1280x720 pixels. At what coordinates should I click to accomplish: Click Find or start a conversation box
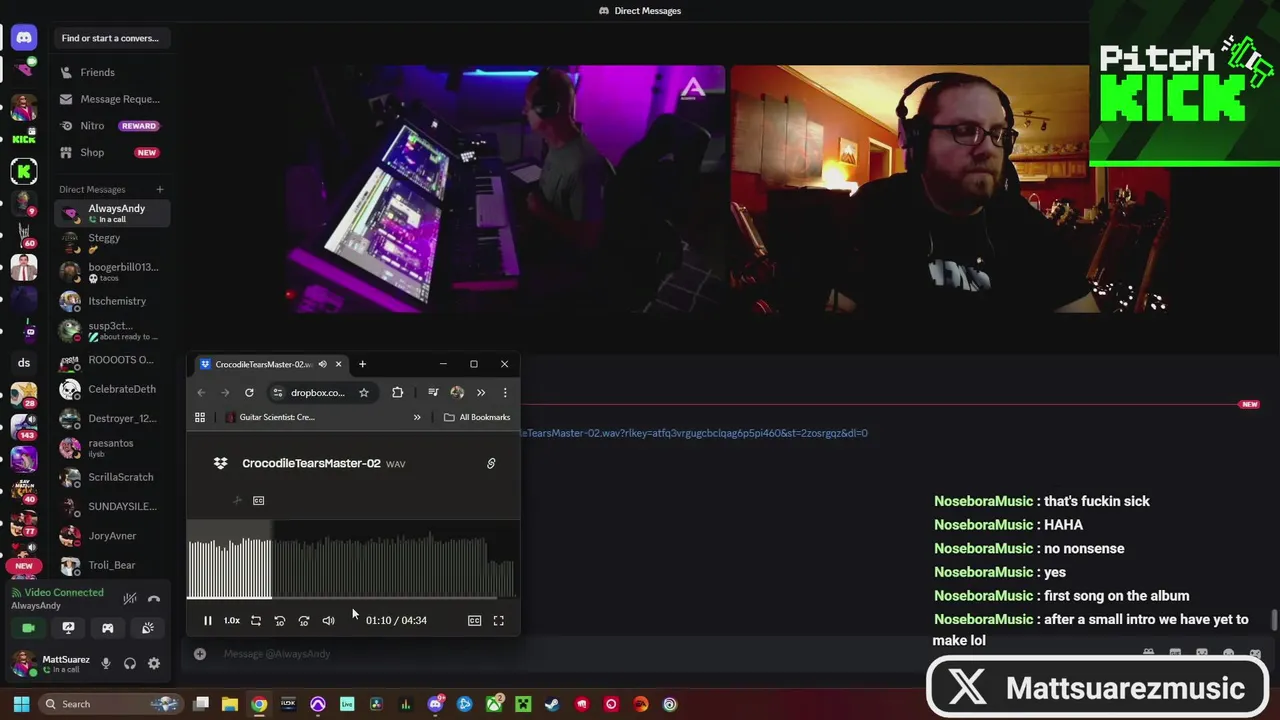tap(110, 38)
